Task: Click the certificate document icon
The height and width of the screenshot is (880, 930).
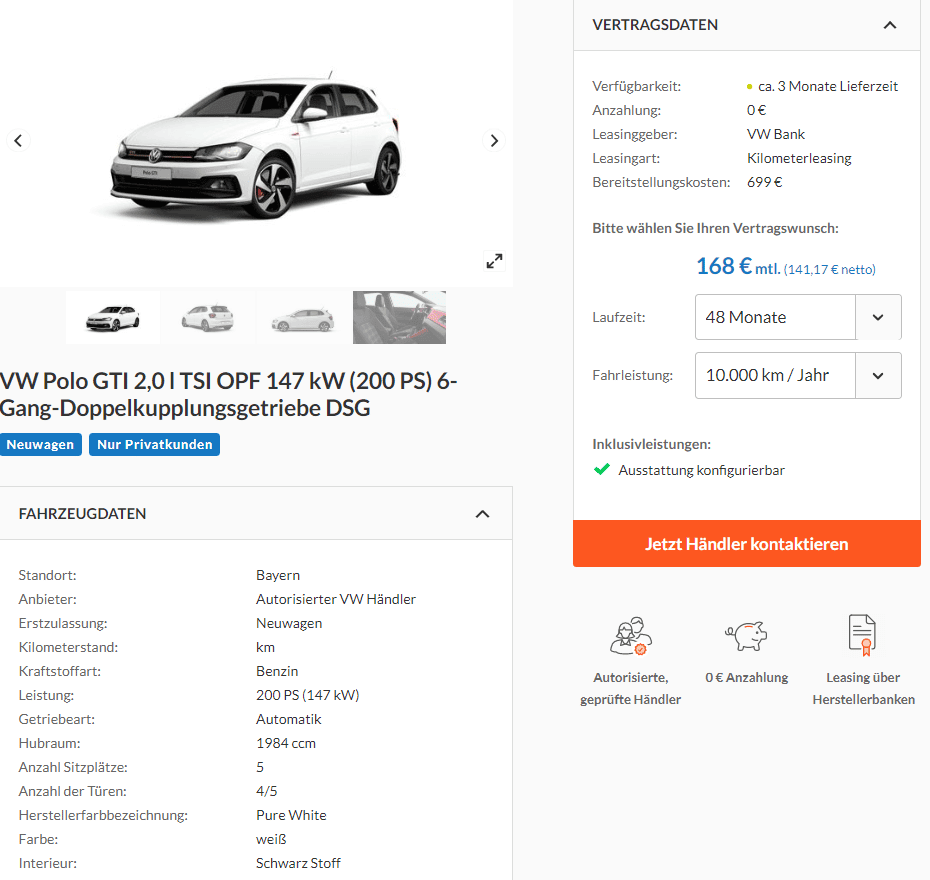Action: click(863, 635)
